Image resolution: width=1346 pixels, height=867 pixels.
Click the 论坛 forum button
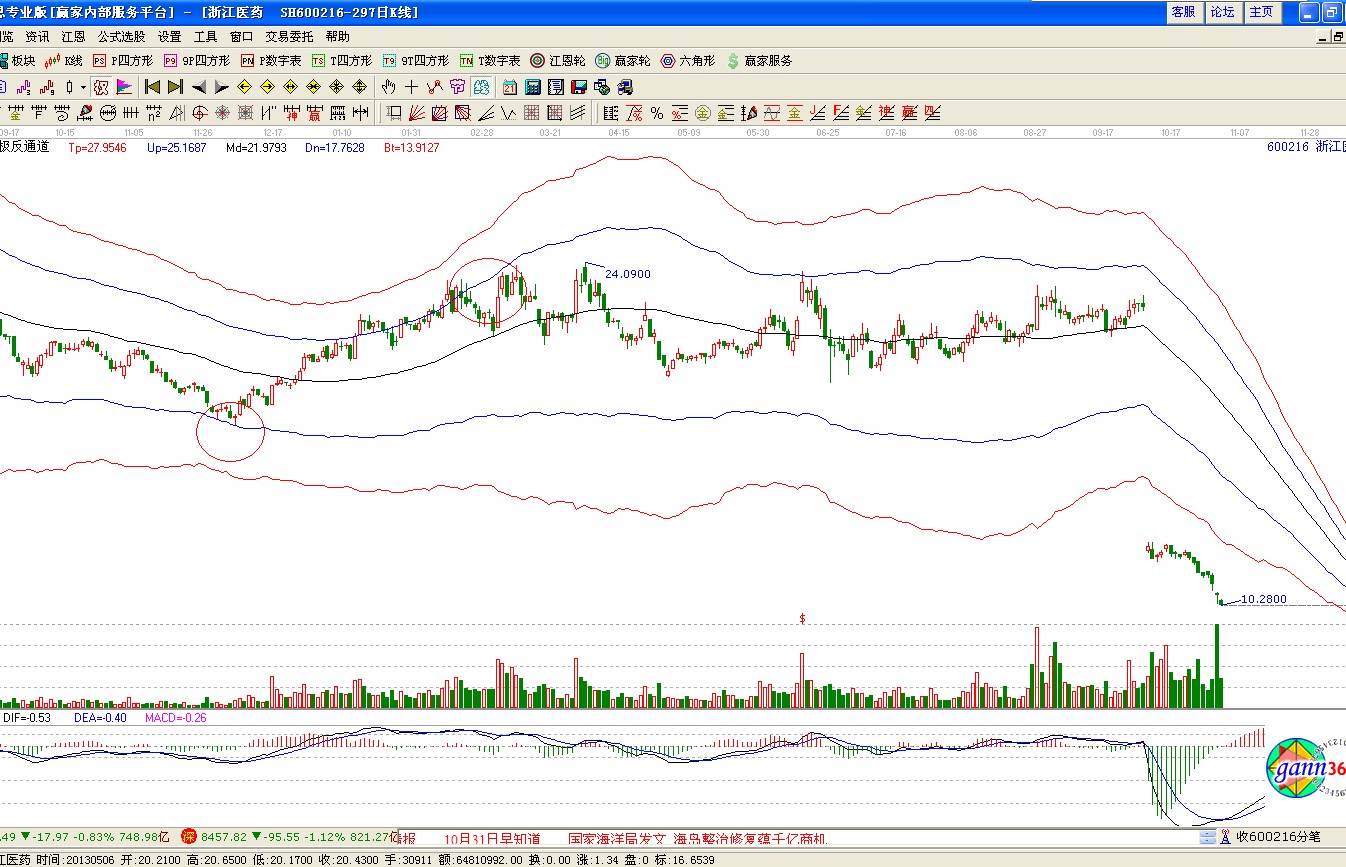pos(1222,12)
